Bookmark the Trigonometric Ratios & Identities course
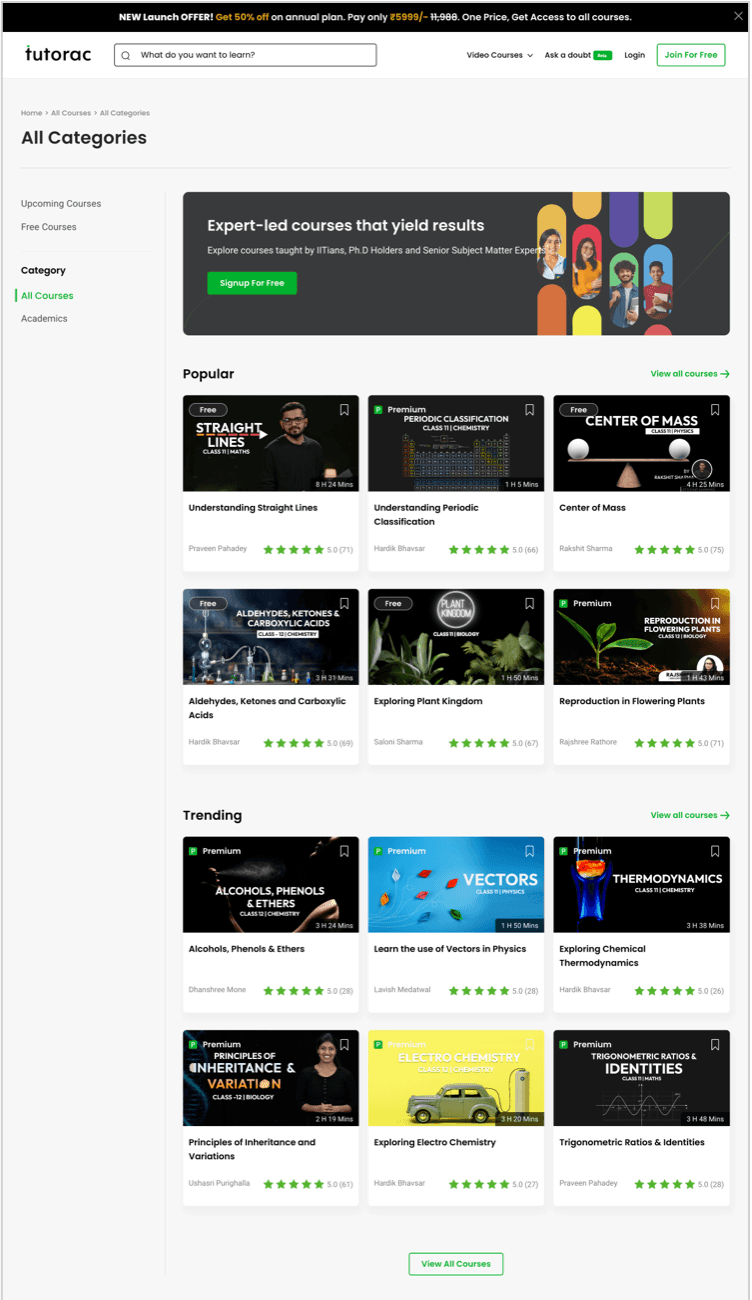 [x=715, y=1044]
